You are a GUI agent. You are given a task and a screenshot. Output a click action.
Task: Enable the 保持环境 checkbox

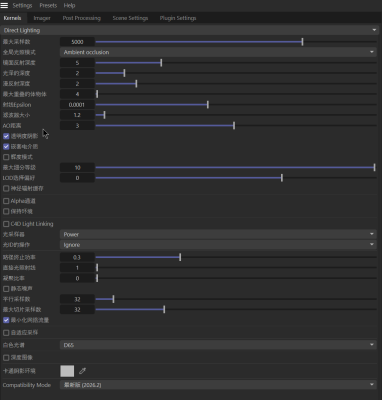6,211
